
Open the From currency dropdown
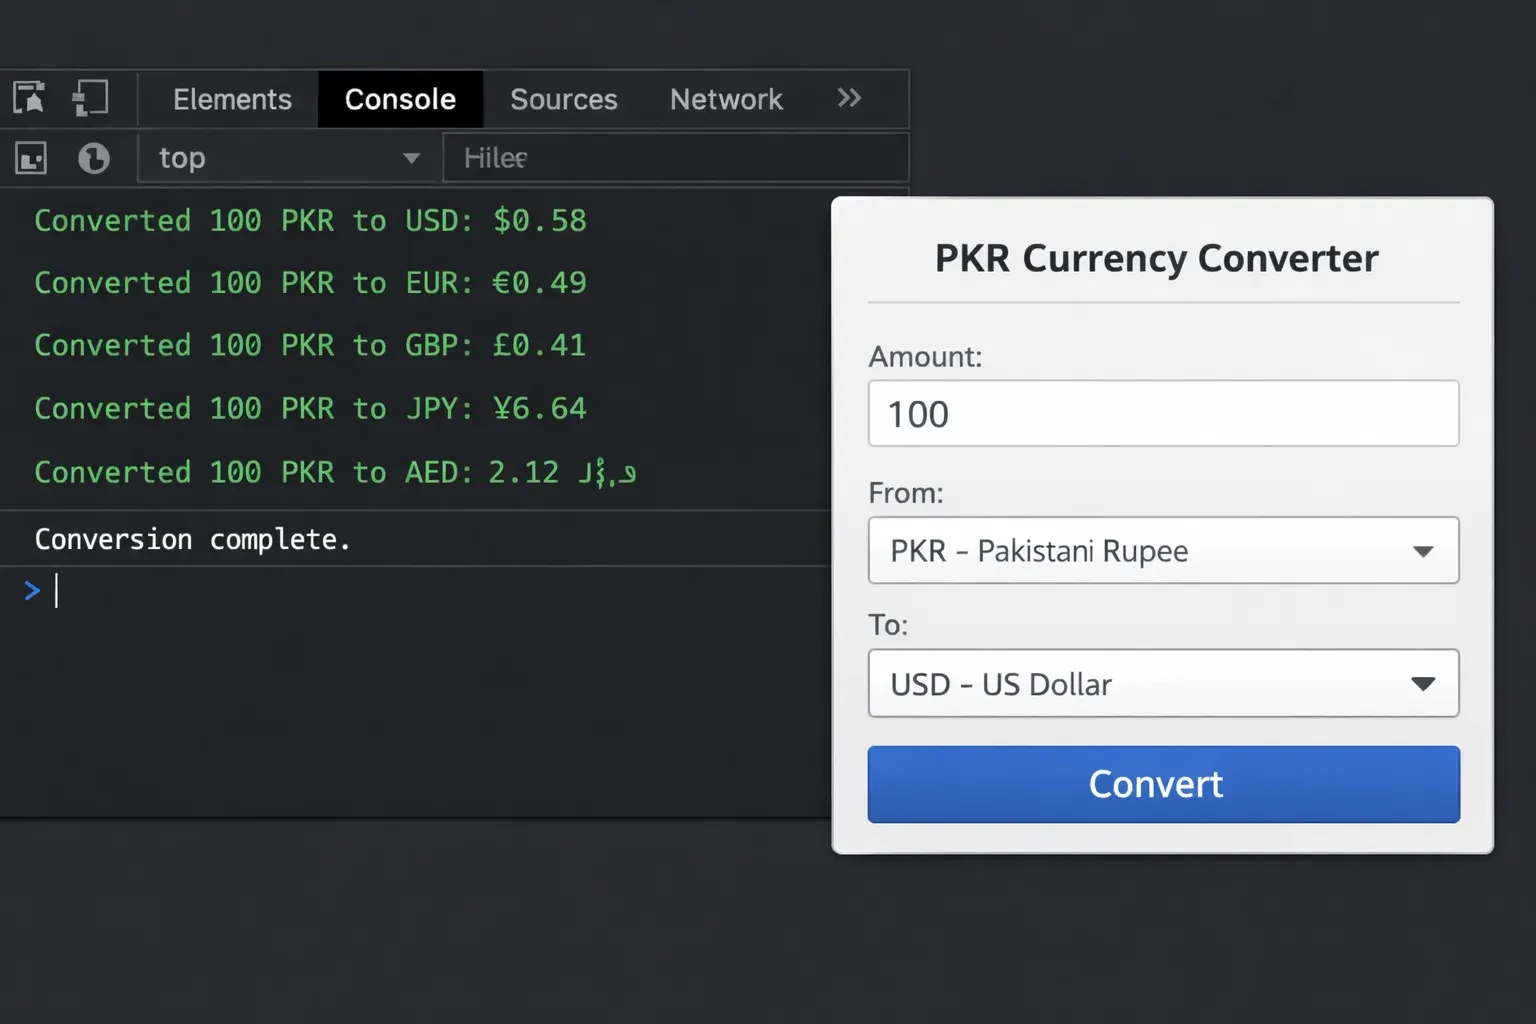click(x=1163, y=551)
